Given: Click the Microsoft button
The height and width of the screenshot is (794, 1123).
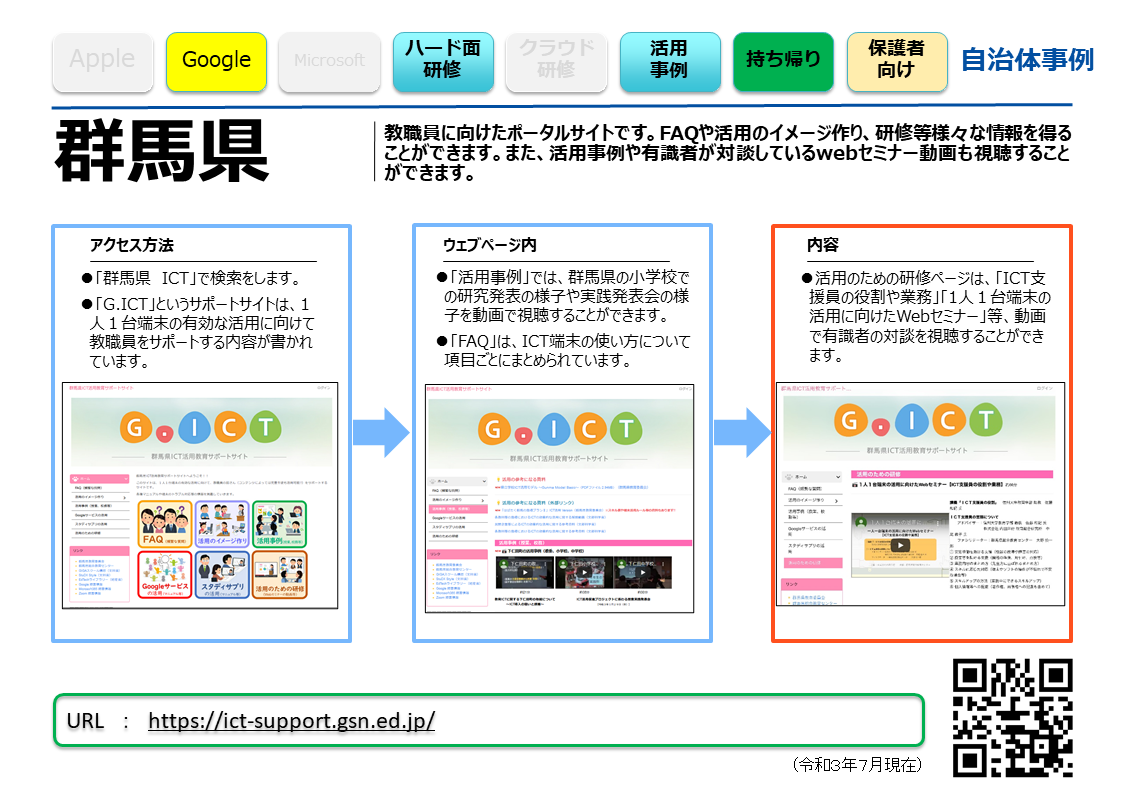Looking at the screenshot, I should 329,62.
